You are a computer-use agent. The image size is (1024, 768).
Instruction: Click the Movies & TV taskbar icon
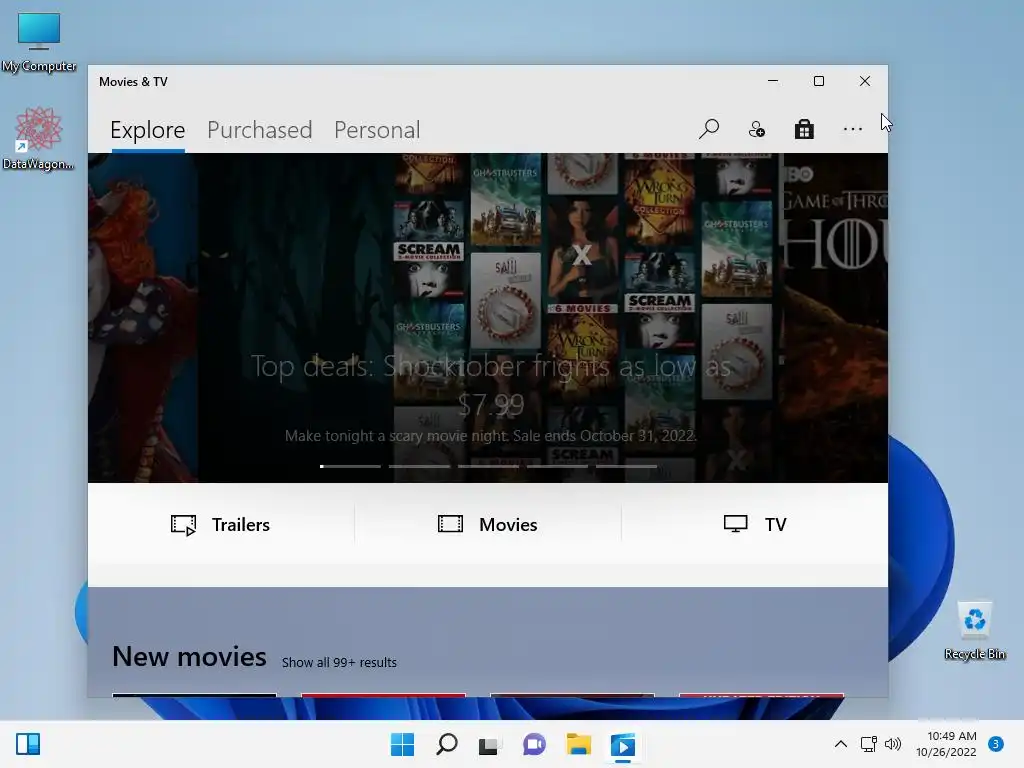[x=623, y=745]
